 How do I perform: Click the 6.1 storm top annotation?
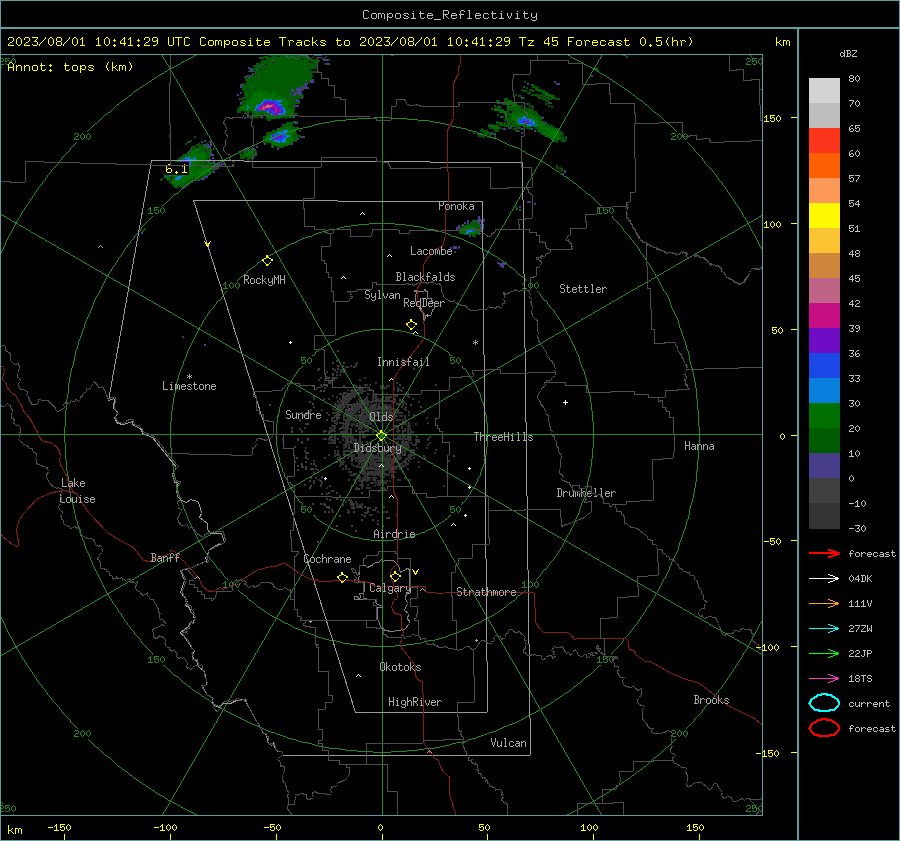pyautogui.click(x=176, y=169)
